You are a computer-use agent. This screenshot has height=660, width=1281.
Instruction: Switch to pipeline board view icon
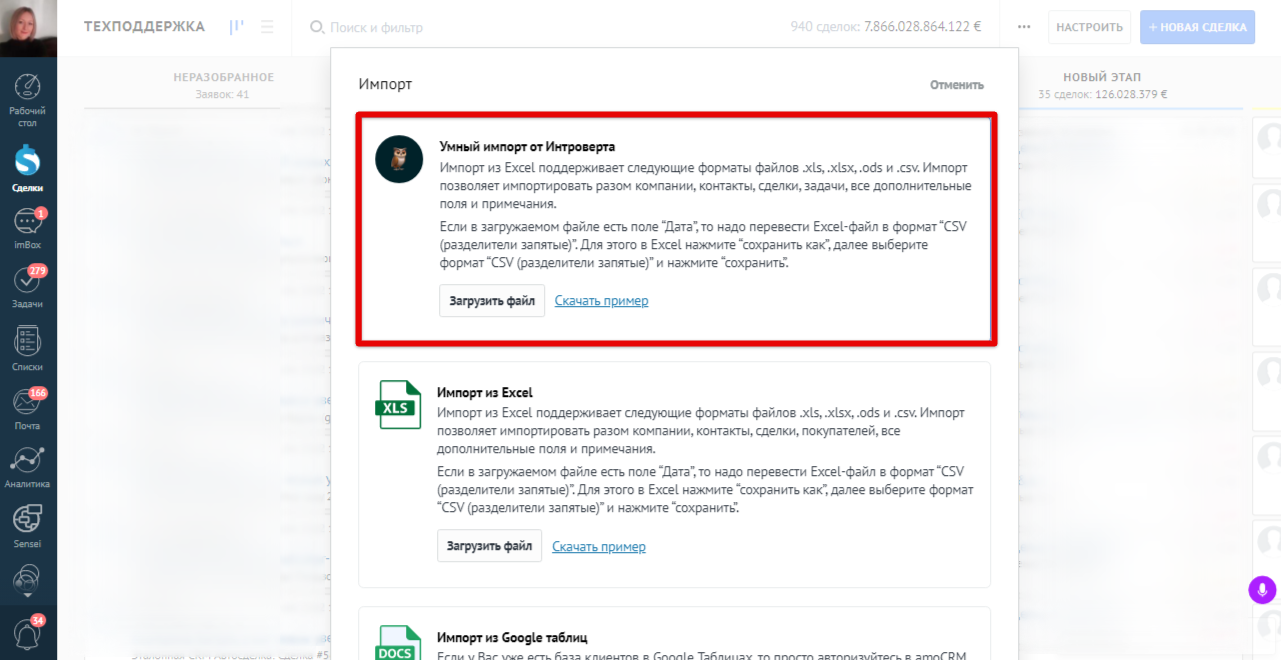pyautogui.click(x=236, y=27)
